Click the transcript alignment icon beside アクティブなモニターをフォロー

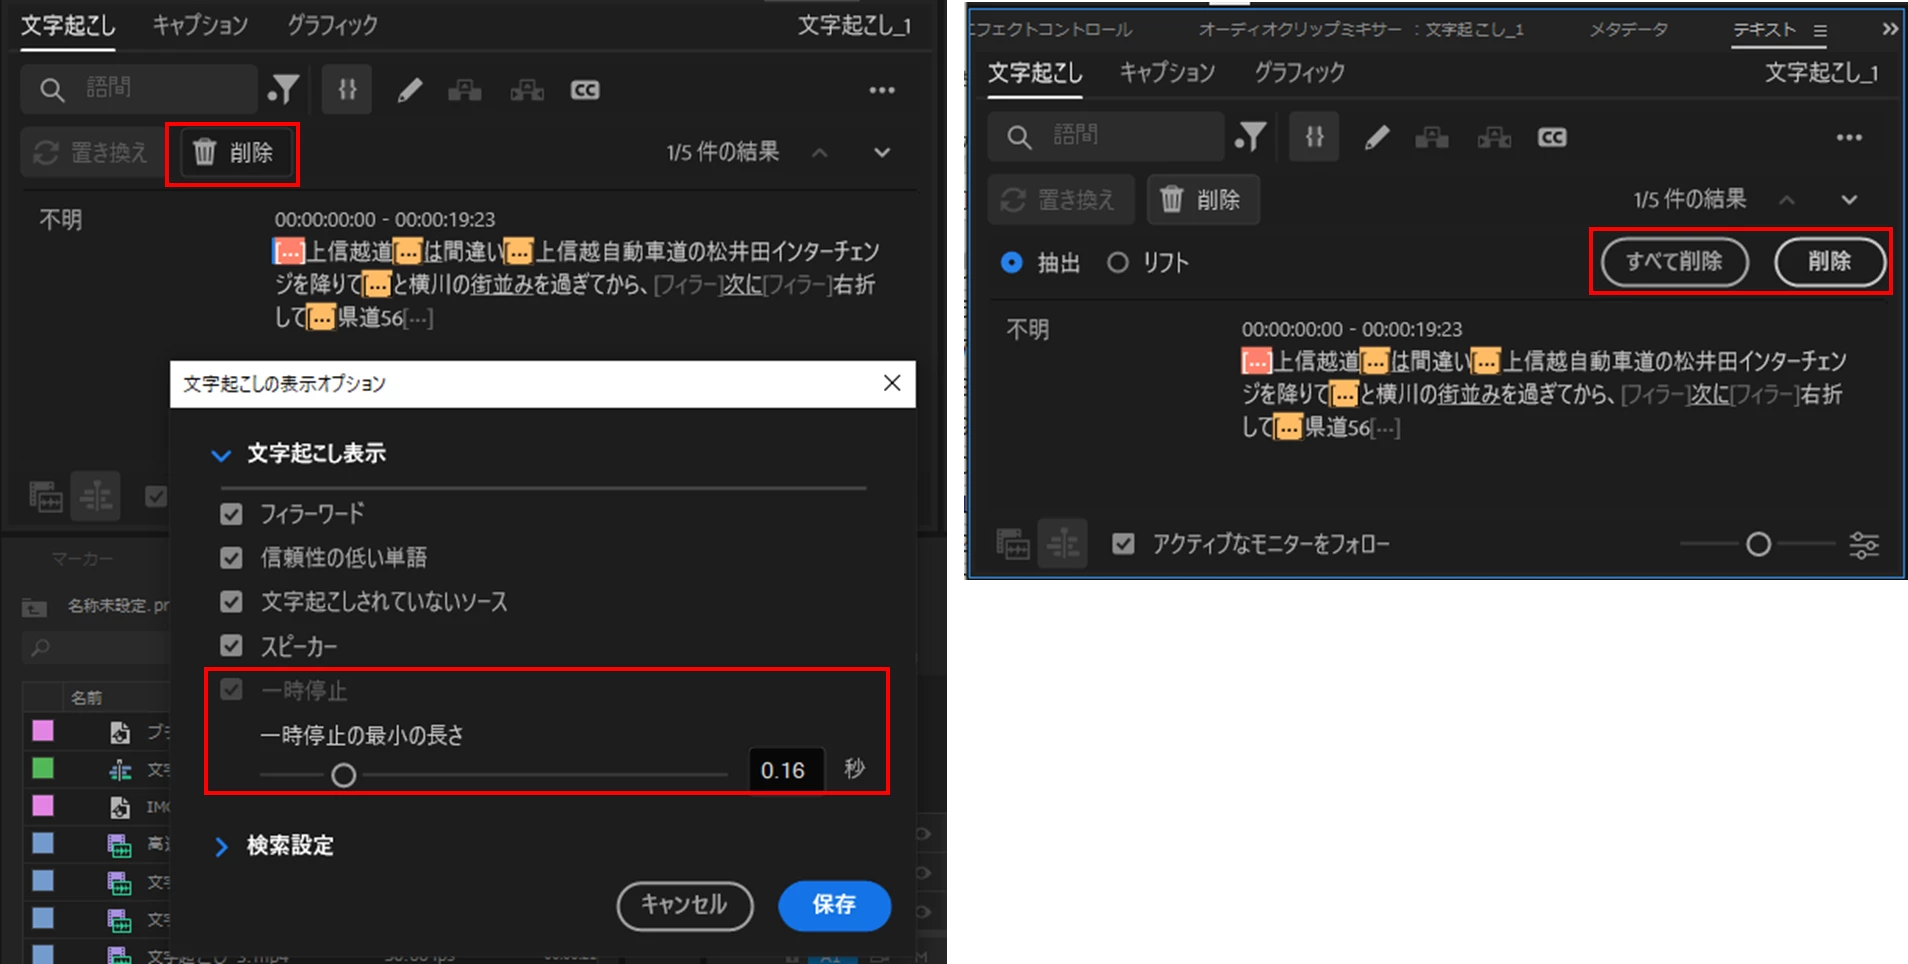[1062, 544]
